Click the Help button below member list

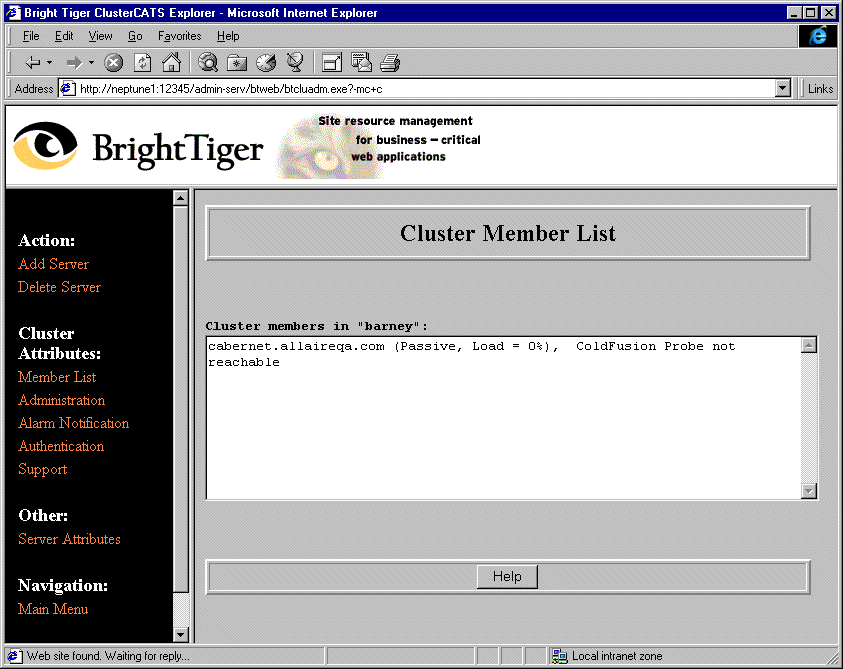[x=507, y=576]
